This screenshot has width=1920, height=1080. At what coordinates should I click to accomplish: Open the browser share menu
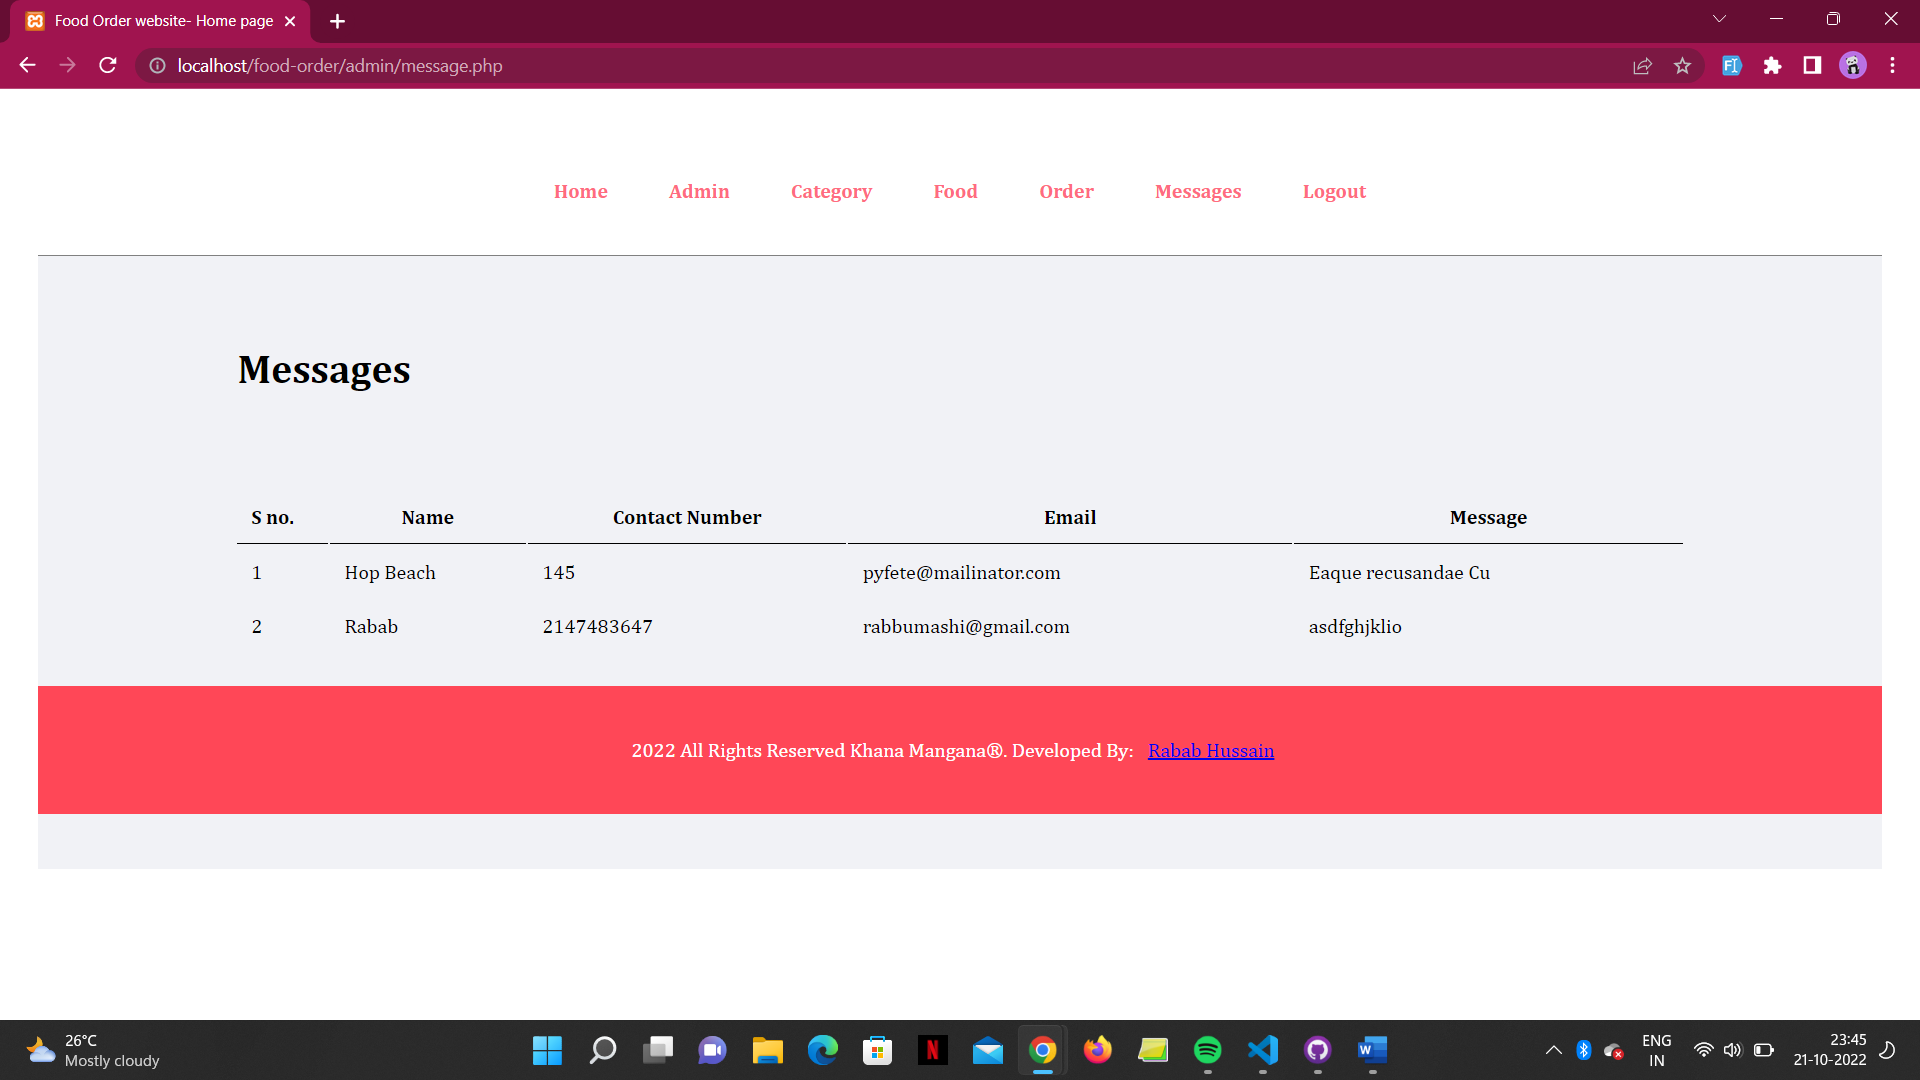tap(1642, 66)
